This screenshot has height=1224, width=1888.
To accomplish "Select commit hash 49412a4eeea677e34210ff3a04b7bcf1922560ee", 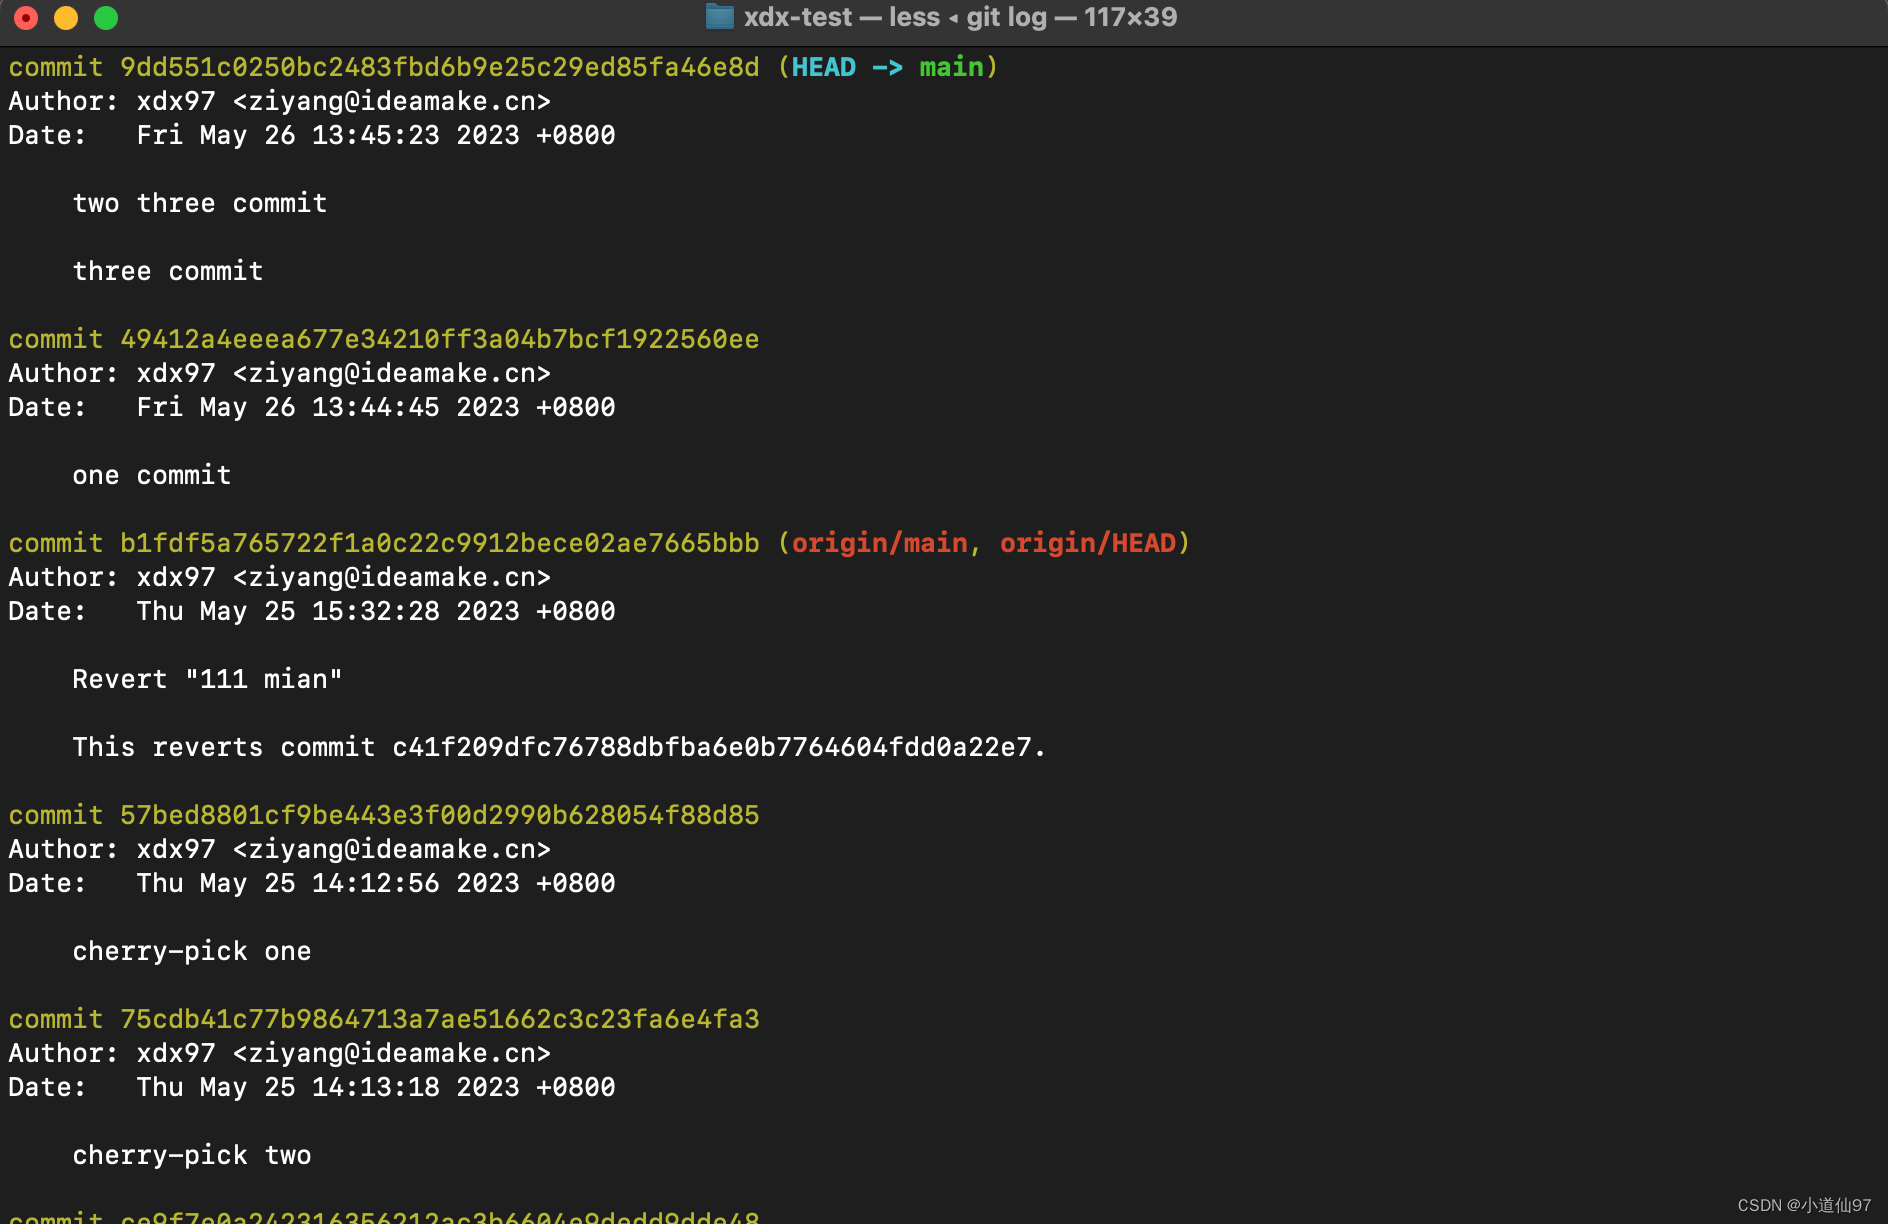I will click(x=440, y=339).
